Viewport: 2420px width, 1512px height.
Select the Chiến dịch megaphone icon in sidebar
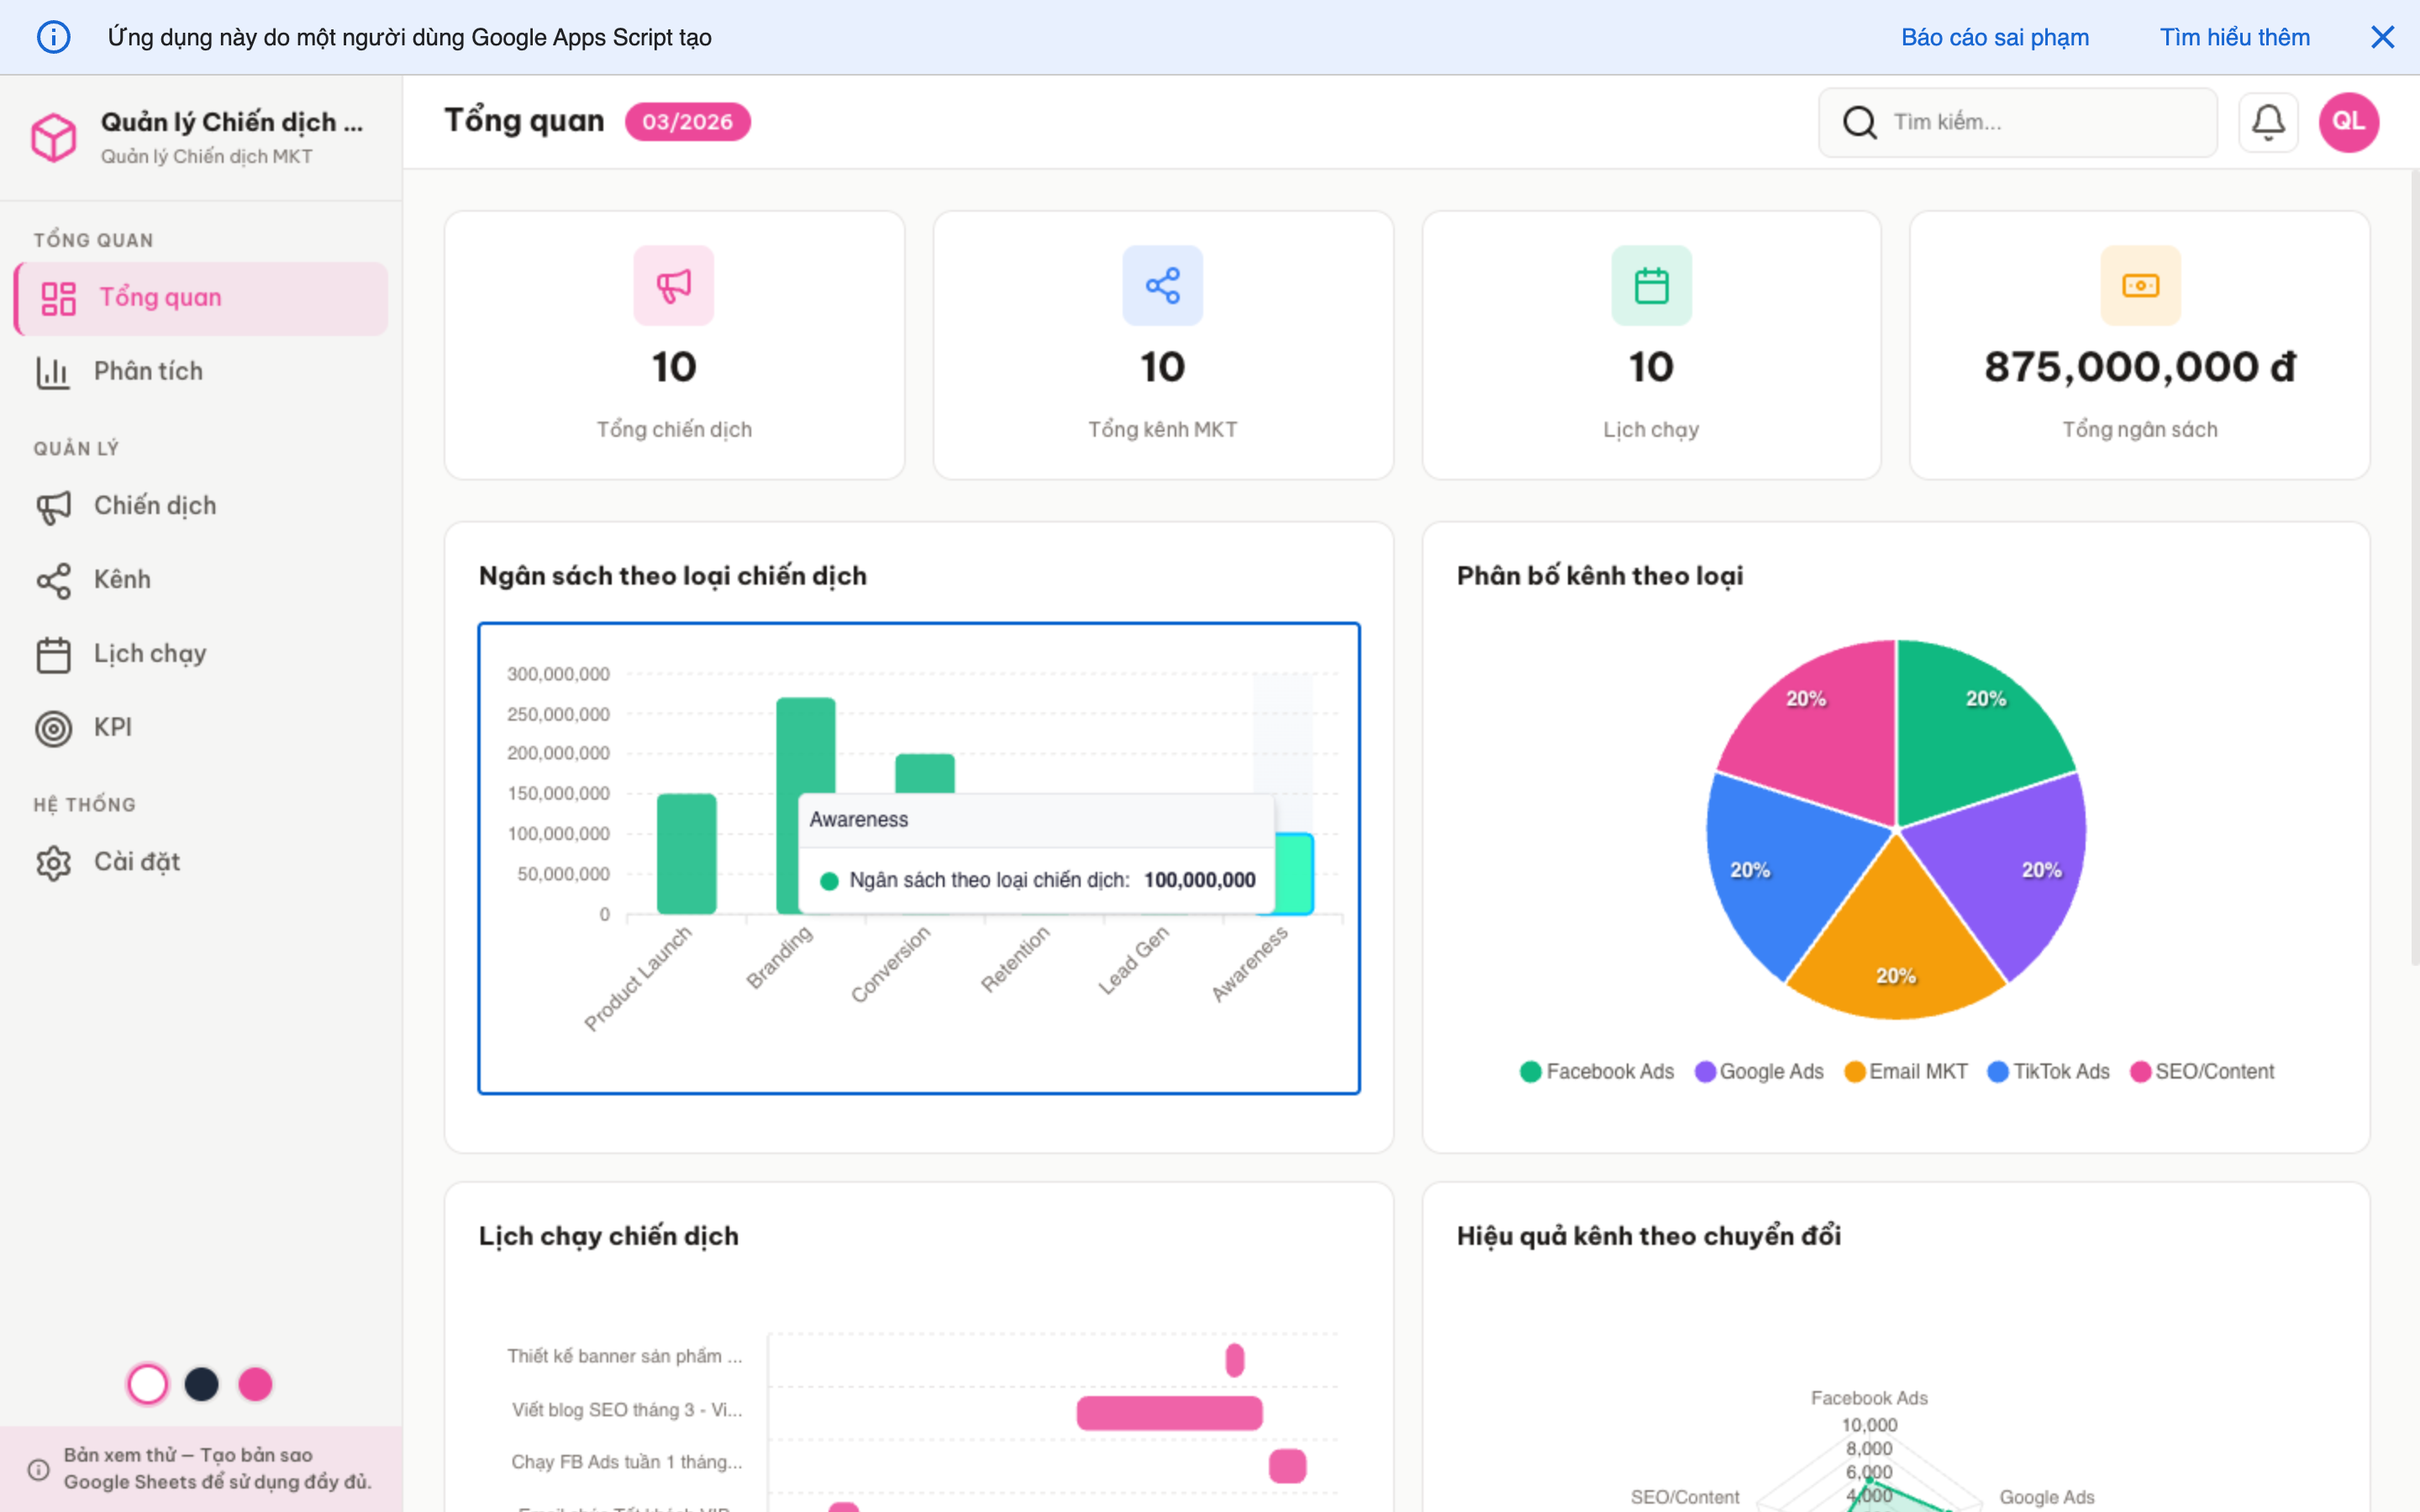tap(54, 506)
